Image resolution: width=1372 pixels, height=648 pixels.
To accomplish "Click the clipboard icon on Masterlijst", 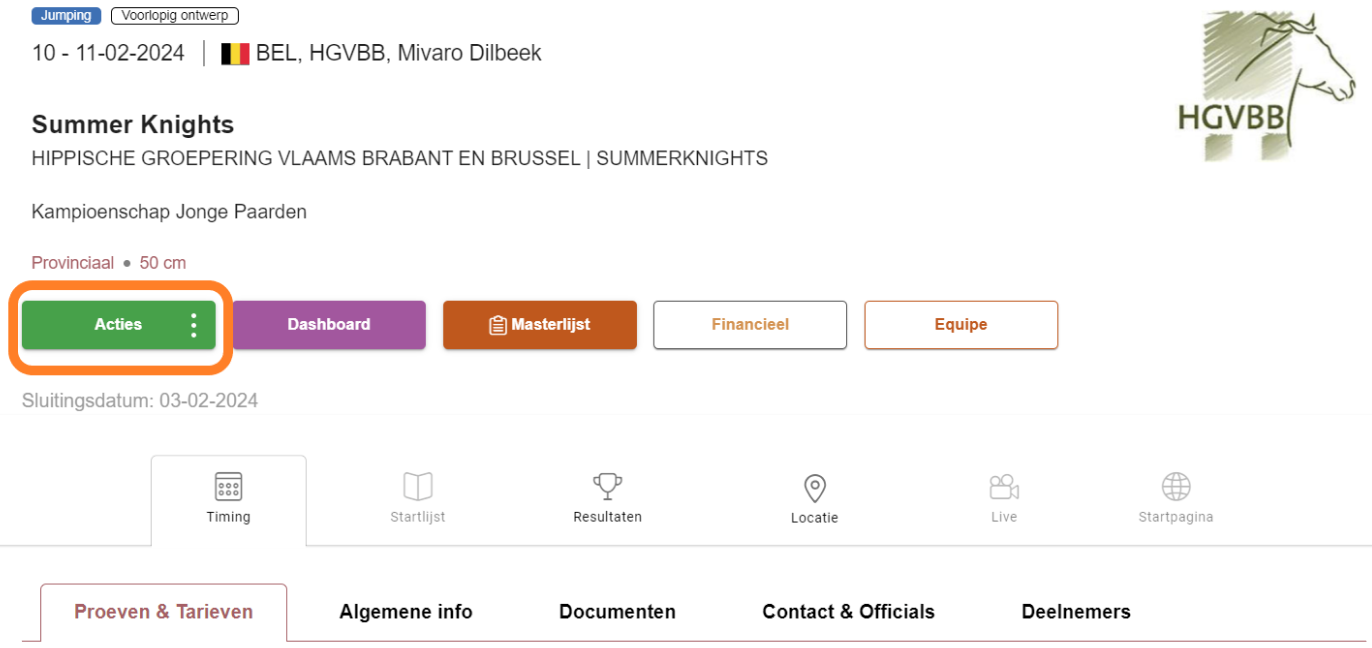I will click(x=497, y=325).
